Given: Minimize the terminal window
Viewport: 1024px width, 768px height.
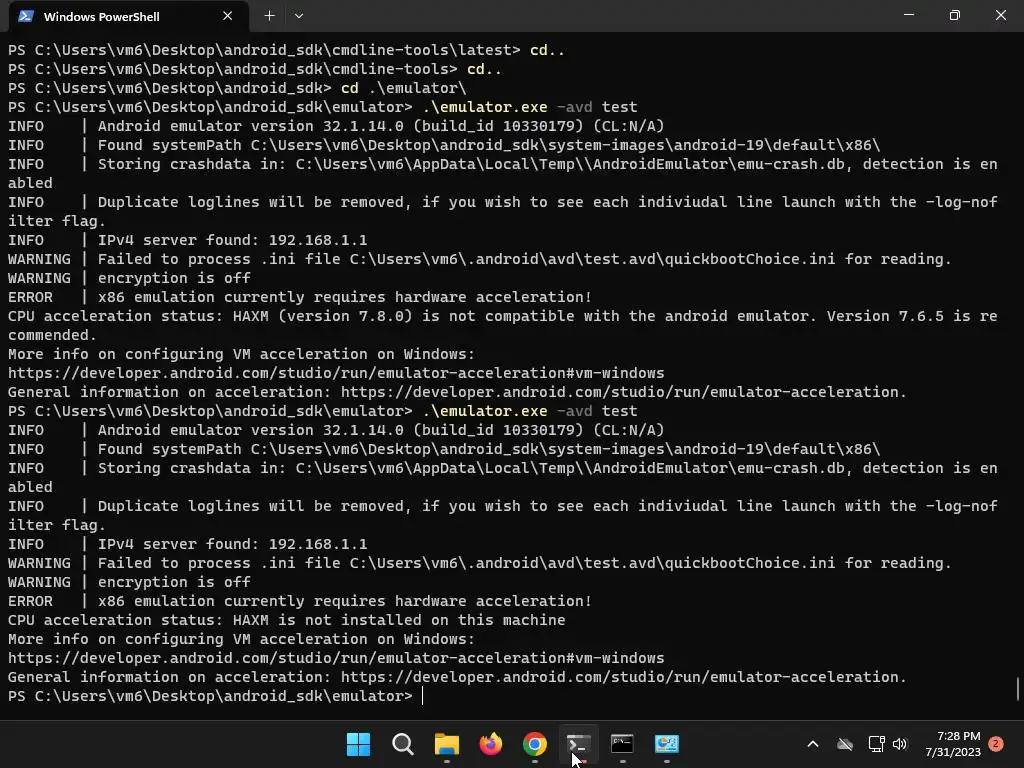Looking at the screenshot, I should 908,15.
